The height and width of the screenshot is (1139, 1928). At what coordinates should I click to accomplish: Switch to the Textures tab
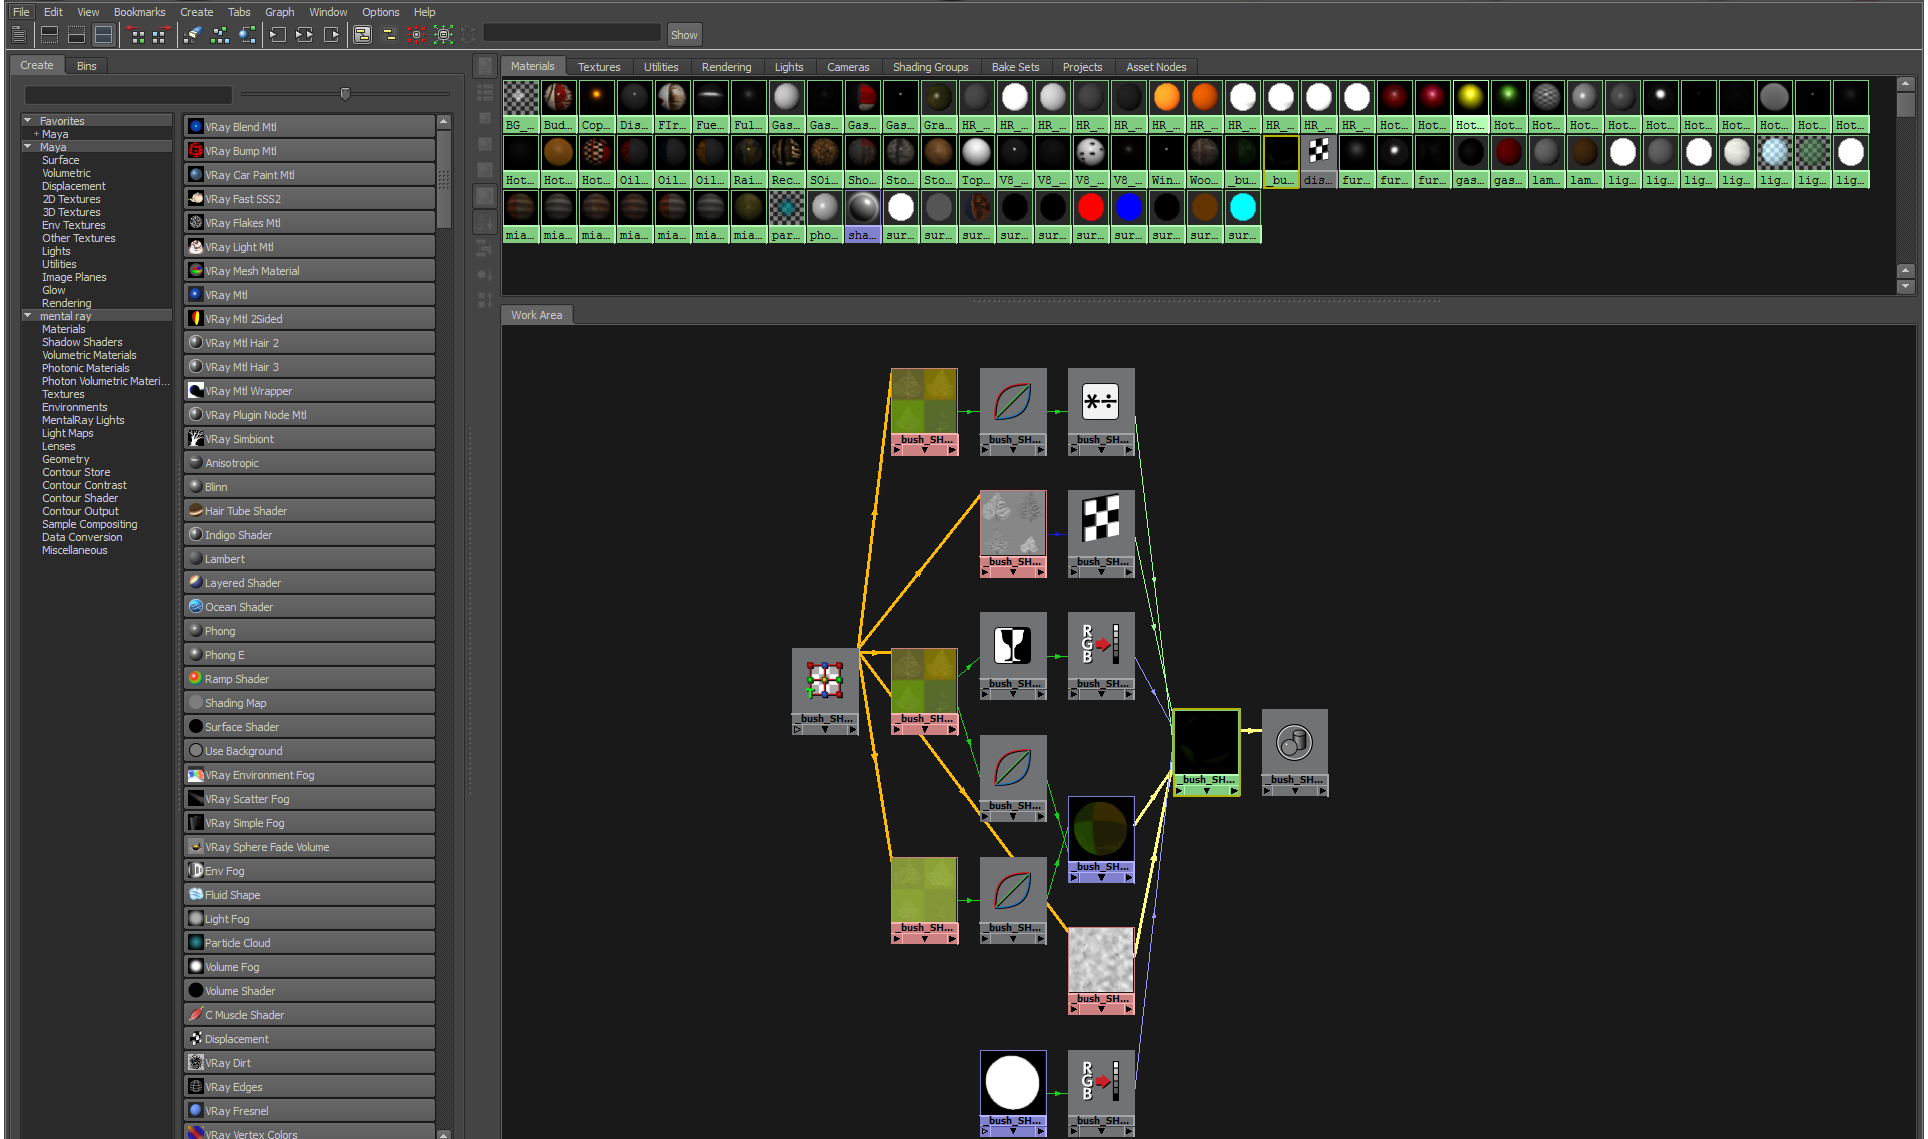[x=599, y=67]
